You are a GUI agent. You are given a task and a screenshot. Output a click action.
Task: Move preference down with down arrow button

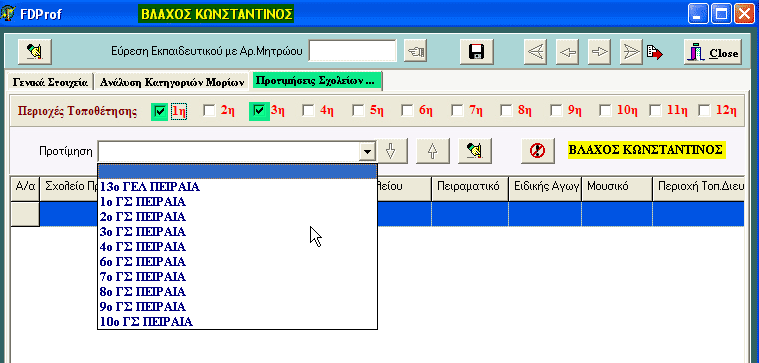392,151
